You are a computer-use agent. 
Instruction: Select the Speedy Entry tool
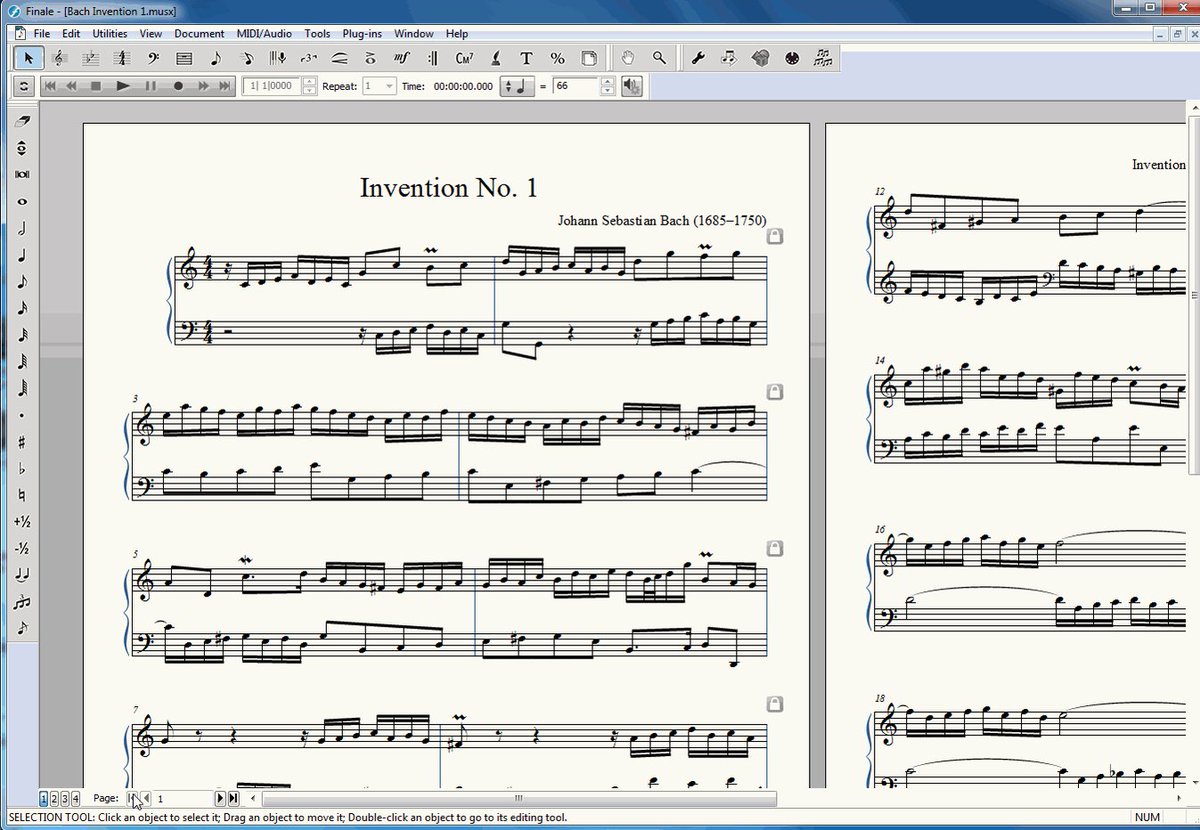tap(246, 58)
